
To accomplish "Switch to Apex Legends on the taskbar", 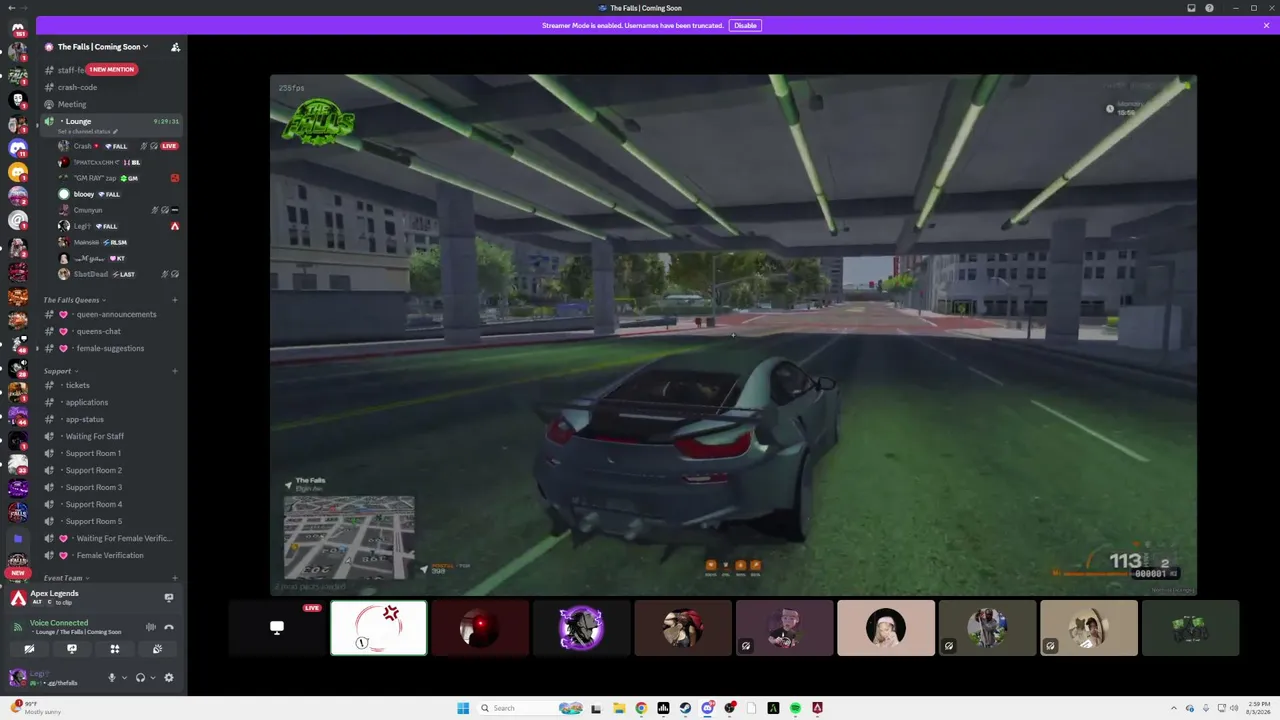I will pos(817,708).
